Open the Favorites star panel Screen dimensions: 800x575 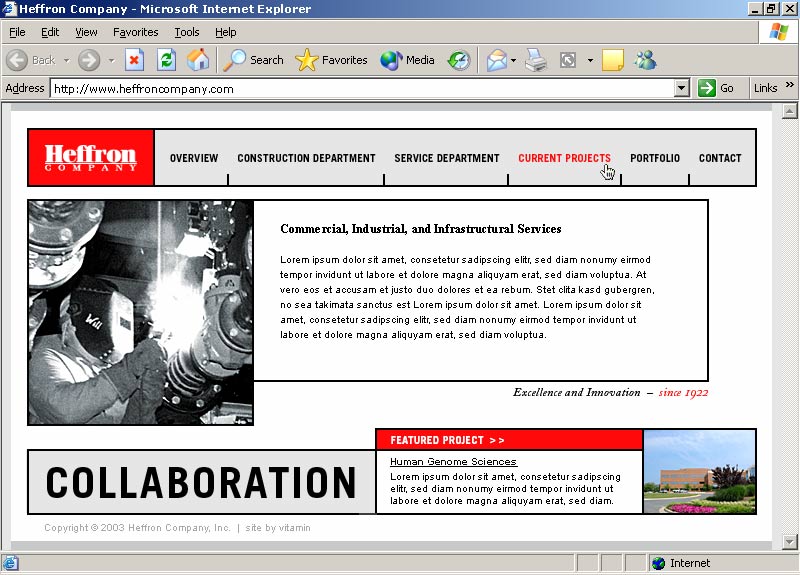(x=332, y=60)
